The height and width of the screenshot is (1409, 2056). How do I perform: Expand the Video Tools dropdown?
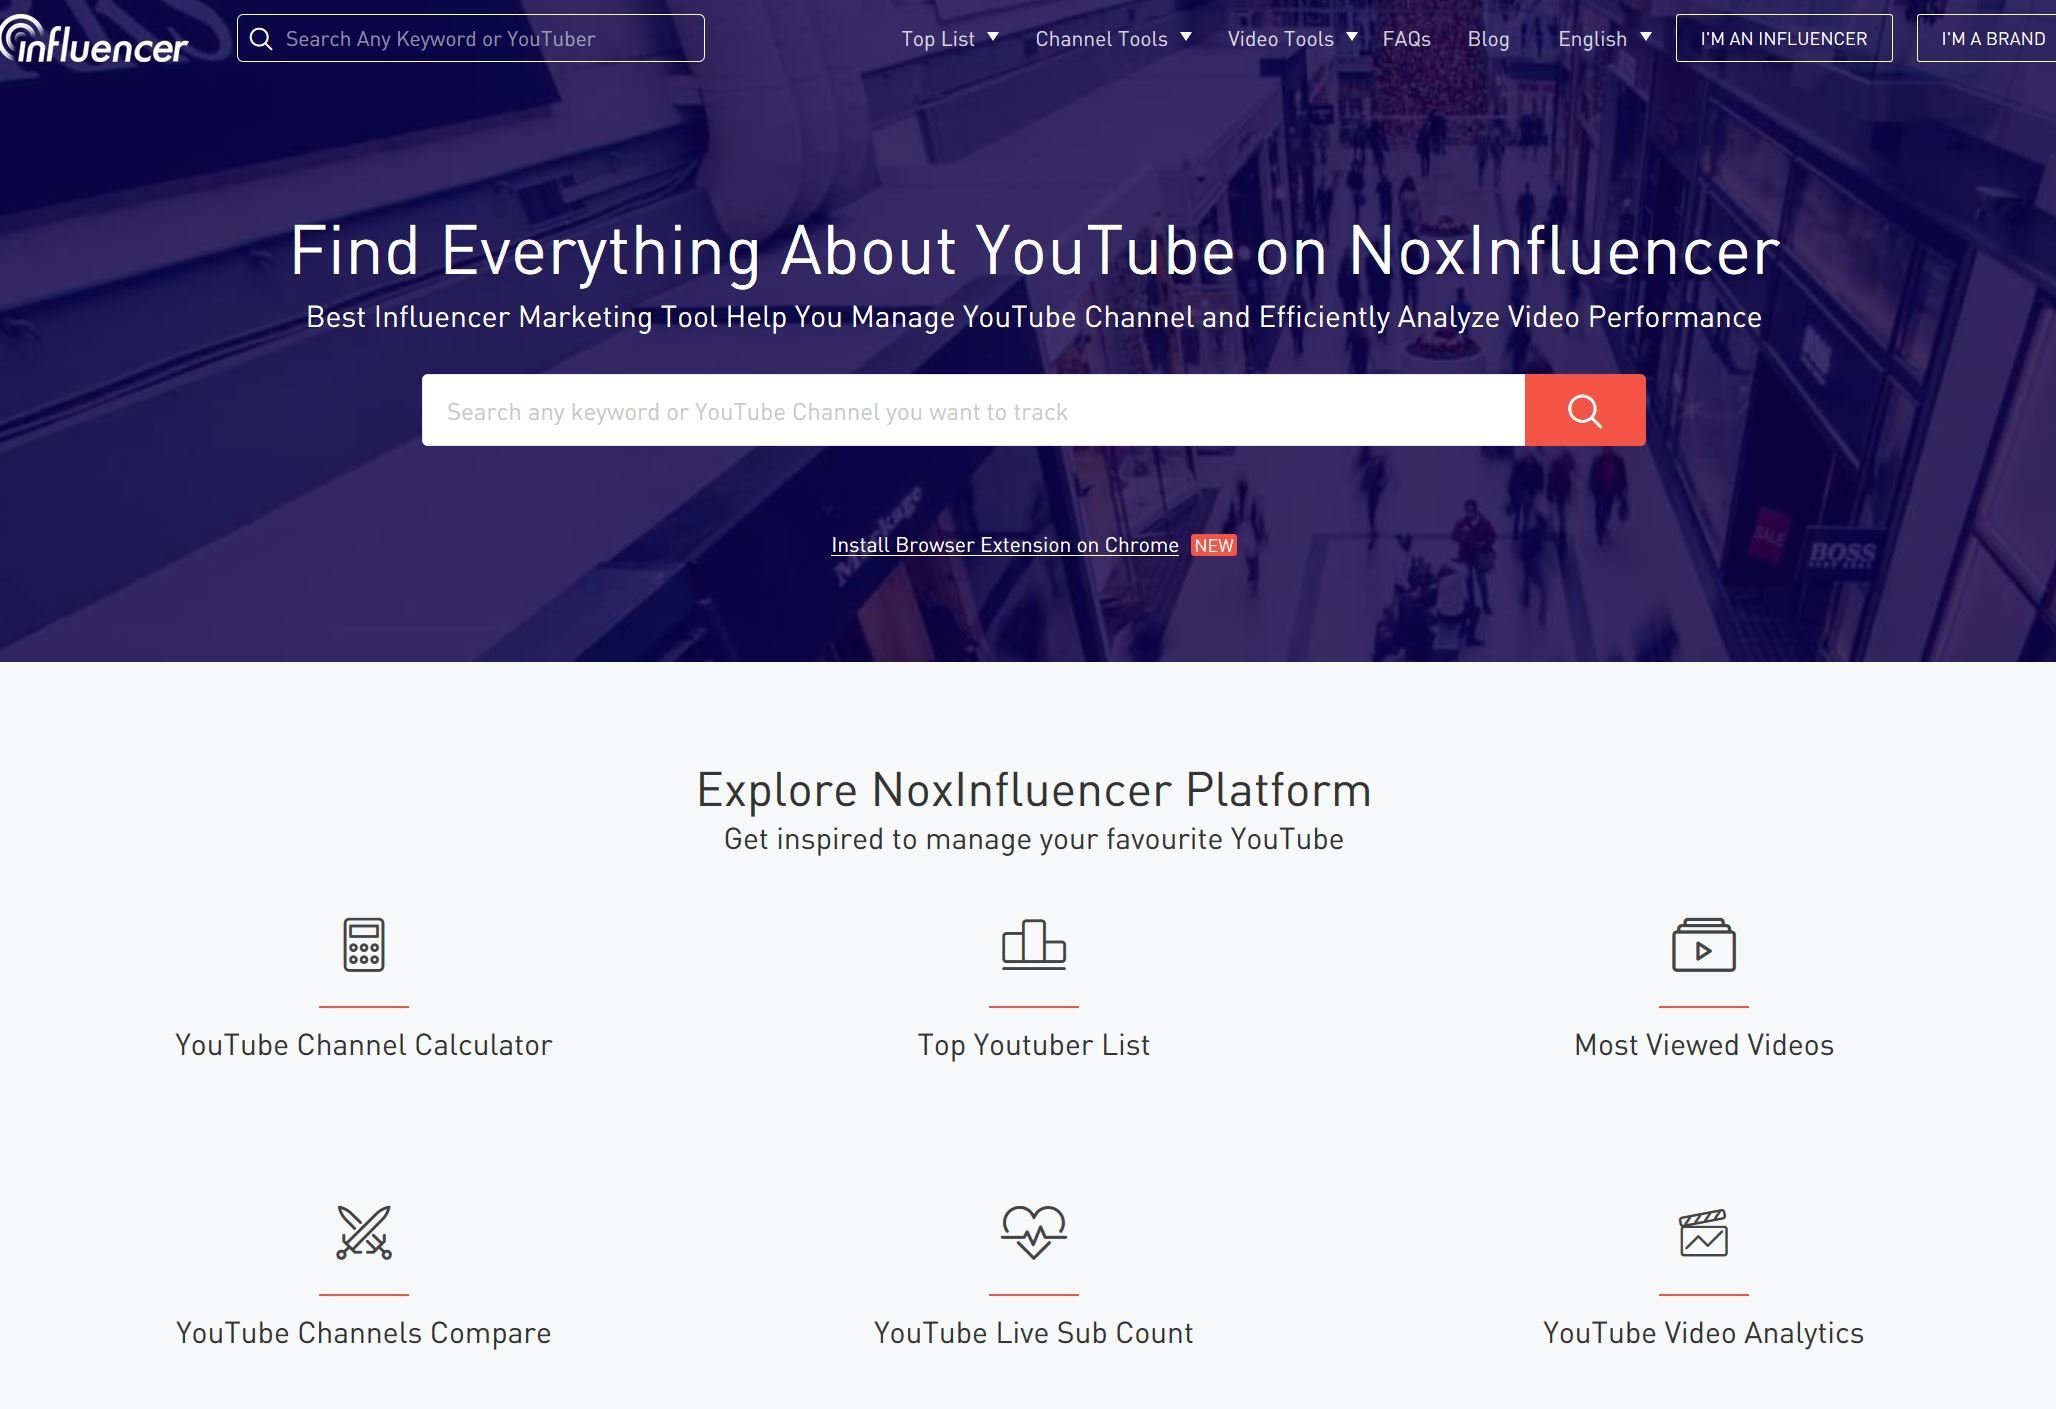pyautogui.click(x=1291, y=39)
